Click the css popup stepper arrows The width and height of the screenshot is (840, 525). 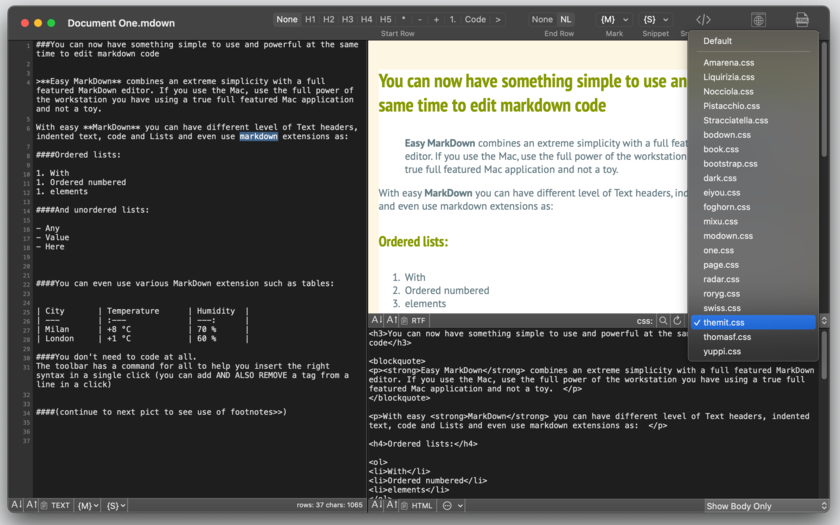[824, 321]
